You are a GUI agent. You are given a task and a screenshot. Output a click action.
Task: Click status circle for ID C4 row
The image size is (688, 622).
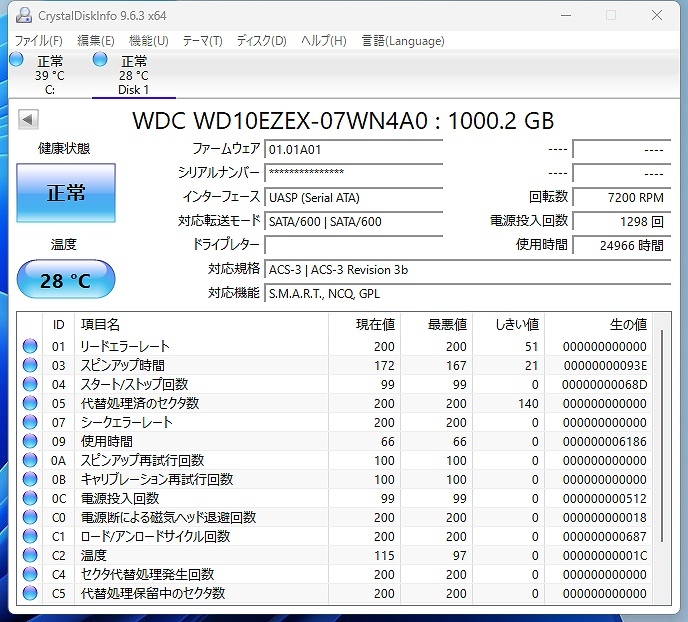[x=30, y=574]
